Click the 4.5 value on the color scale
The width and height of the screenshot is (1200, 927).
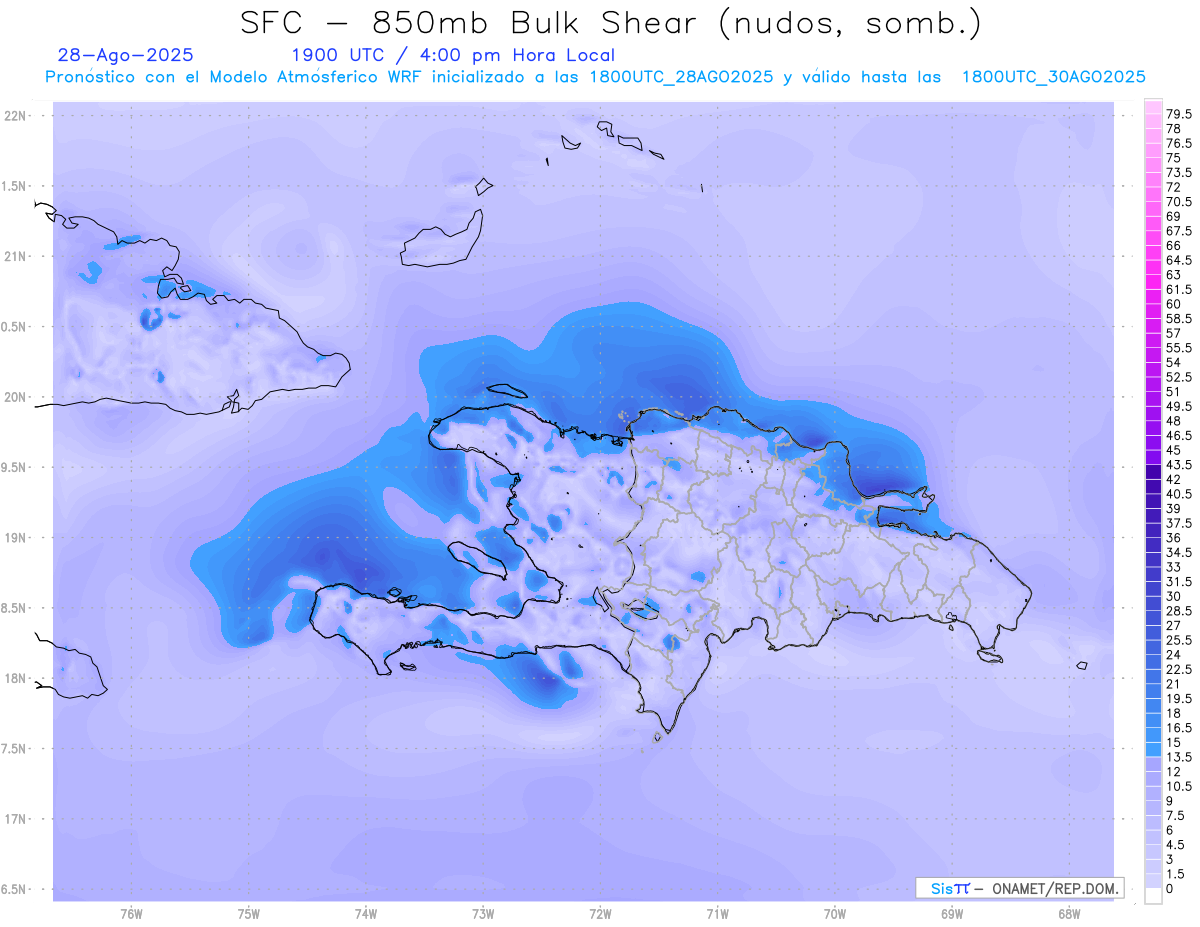1175,844
